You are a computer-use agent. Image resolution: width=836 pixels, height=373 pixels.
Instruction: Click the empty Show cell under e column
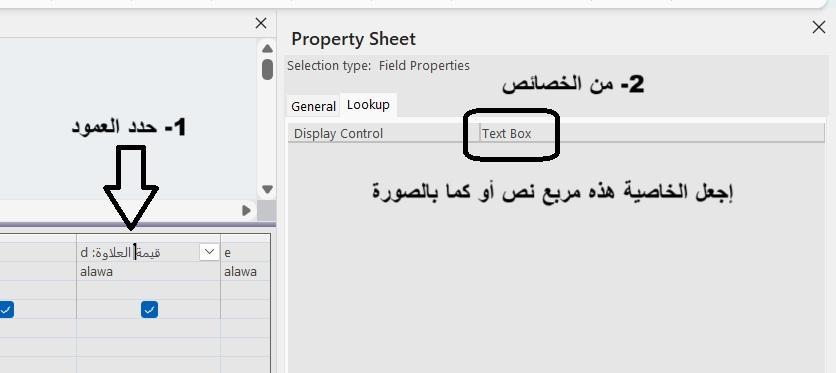click(245, 309)
